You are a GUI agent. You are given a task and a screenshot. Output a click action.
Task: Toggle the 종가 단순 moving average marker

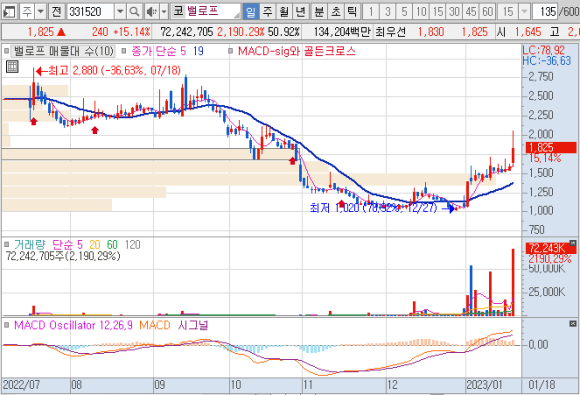(124, 51)
